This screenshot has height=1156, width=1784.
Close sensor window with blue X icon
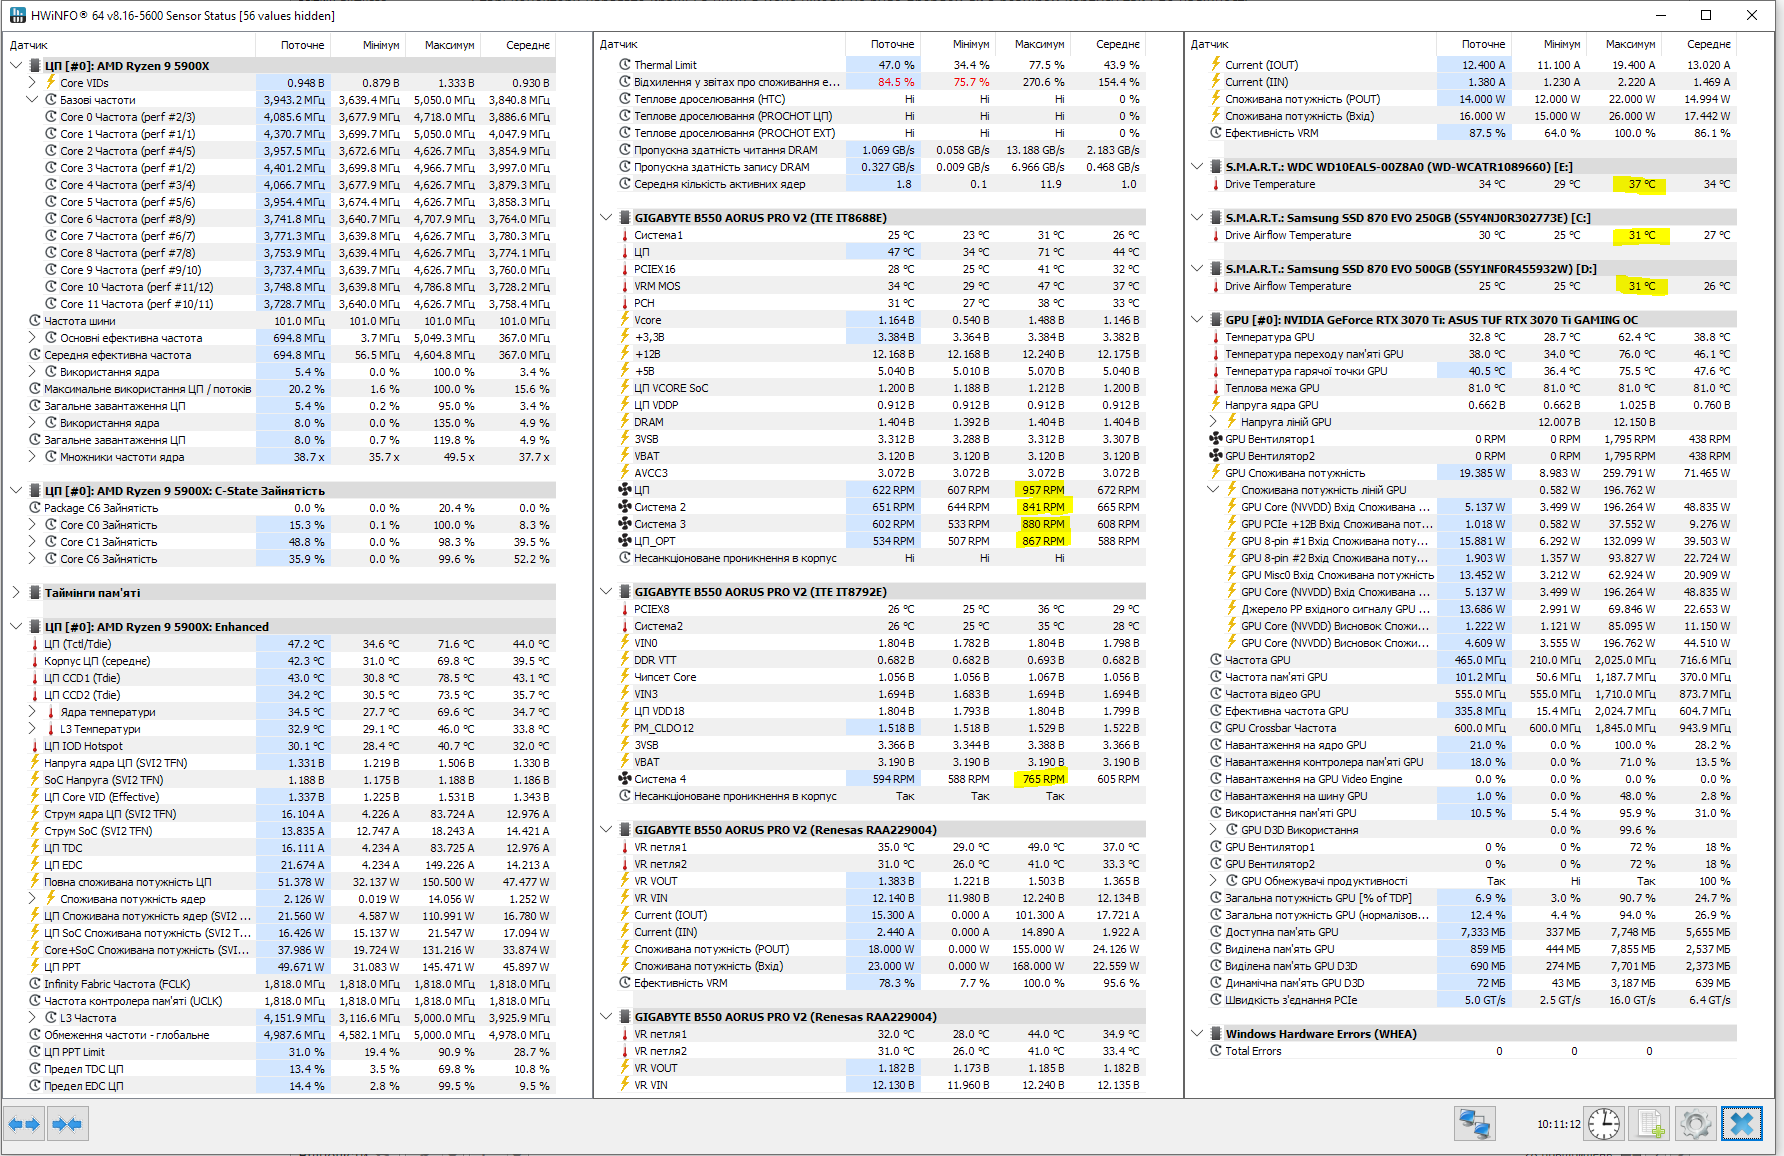pos(1742,1124)
